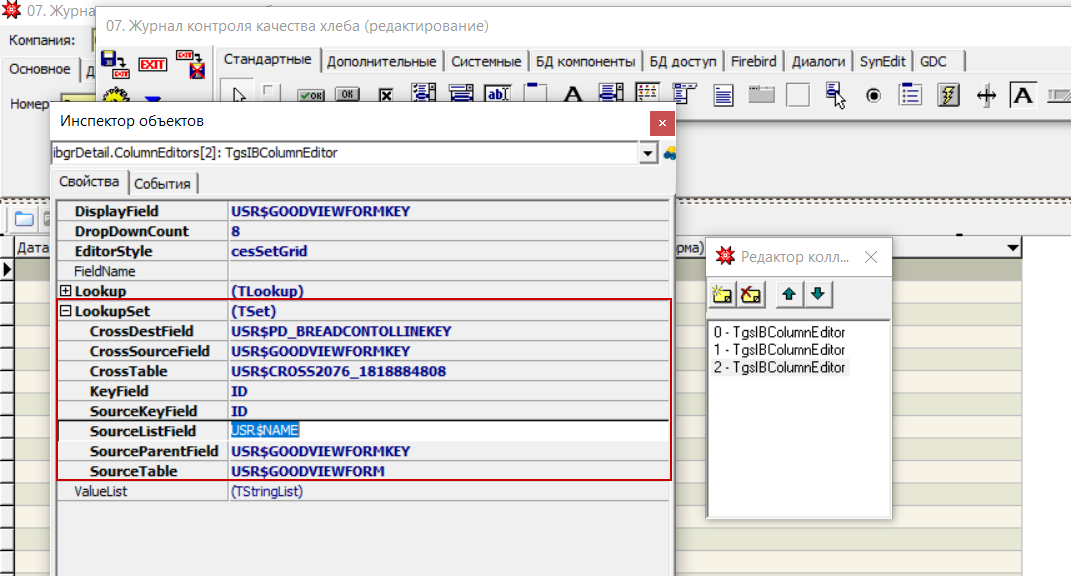Open the Дополнительные palette tab
Image resolution: width=1071 pixels, height=576 pixels.
[x=381, y=61]
